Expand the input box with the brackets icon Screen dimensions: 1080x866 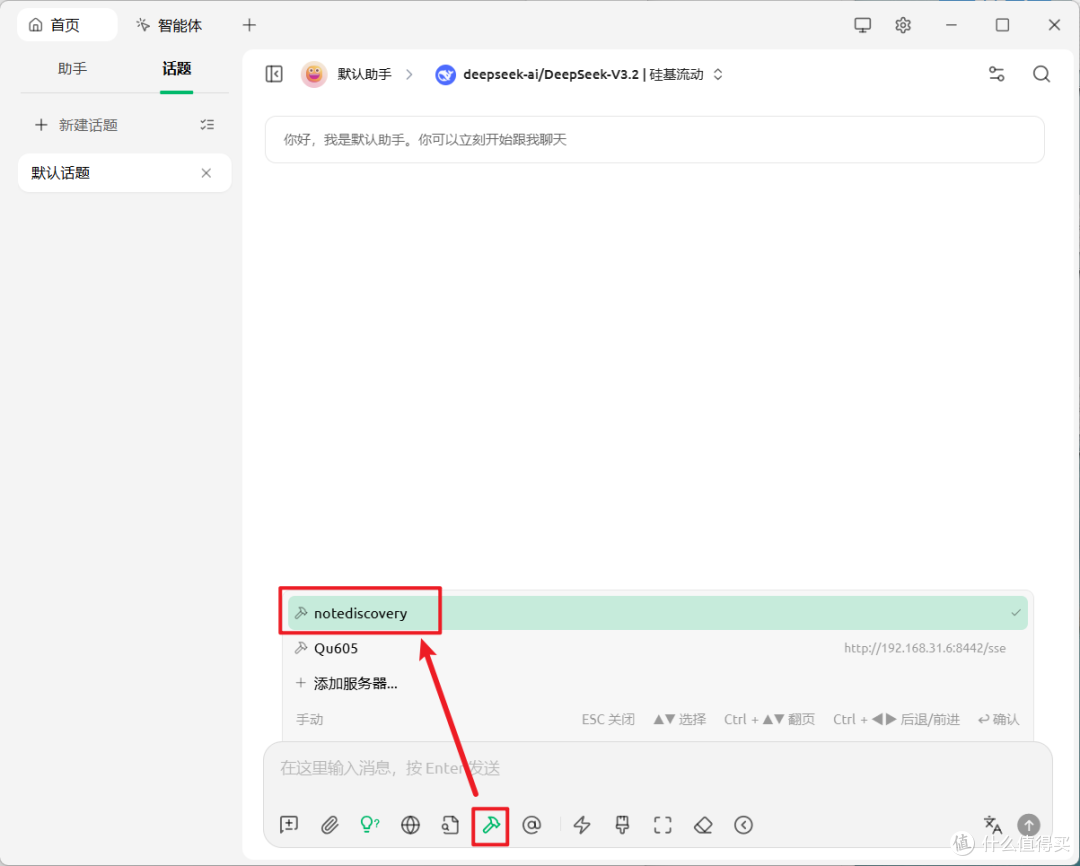click(x=663, y=825)
